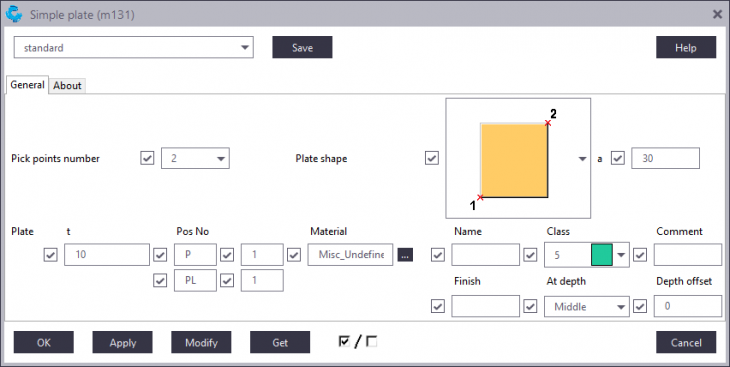This screenshot has width=730, height=367.
Task: Toggle the Plate shape checkbox
Action: 432,158
